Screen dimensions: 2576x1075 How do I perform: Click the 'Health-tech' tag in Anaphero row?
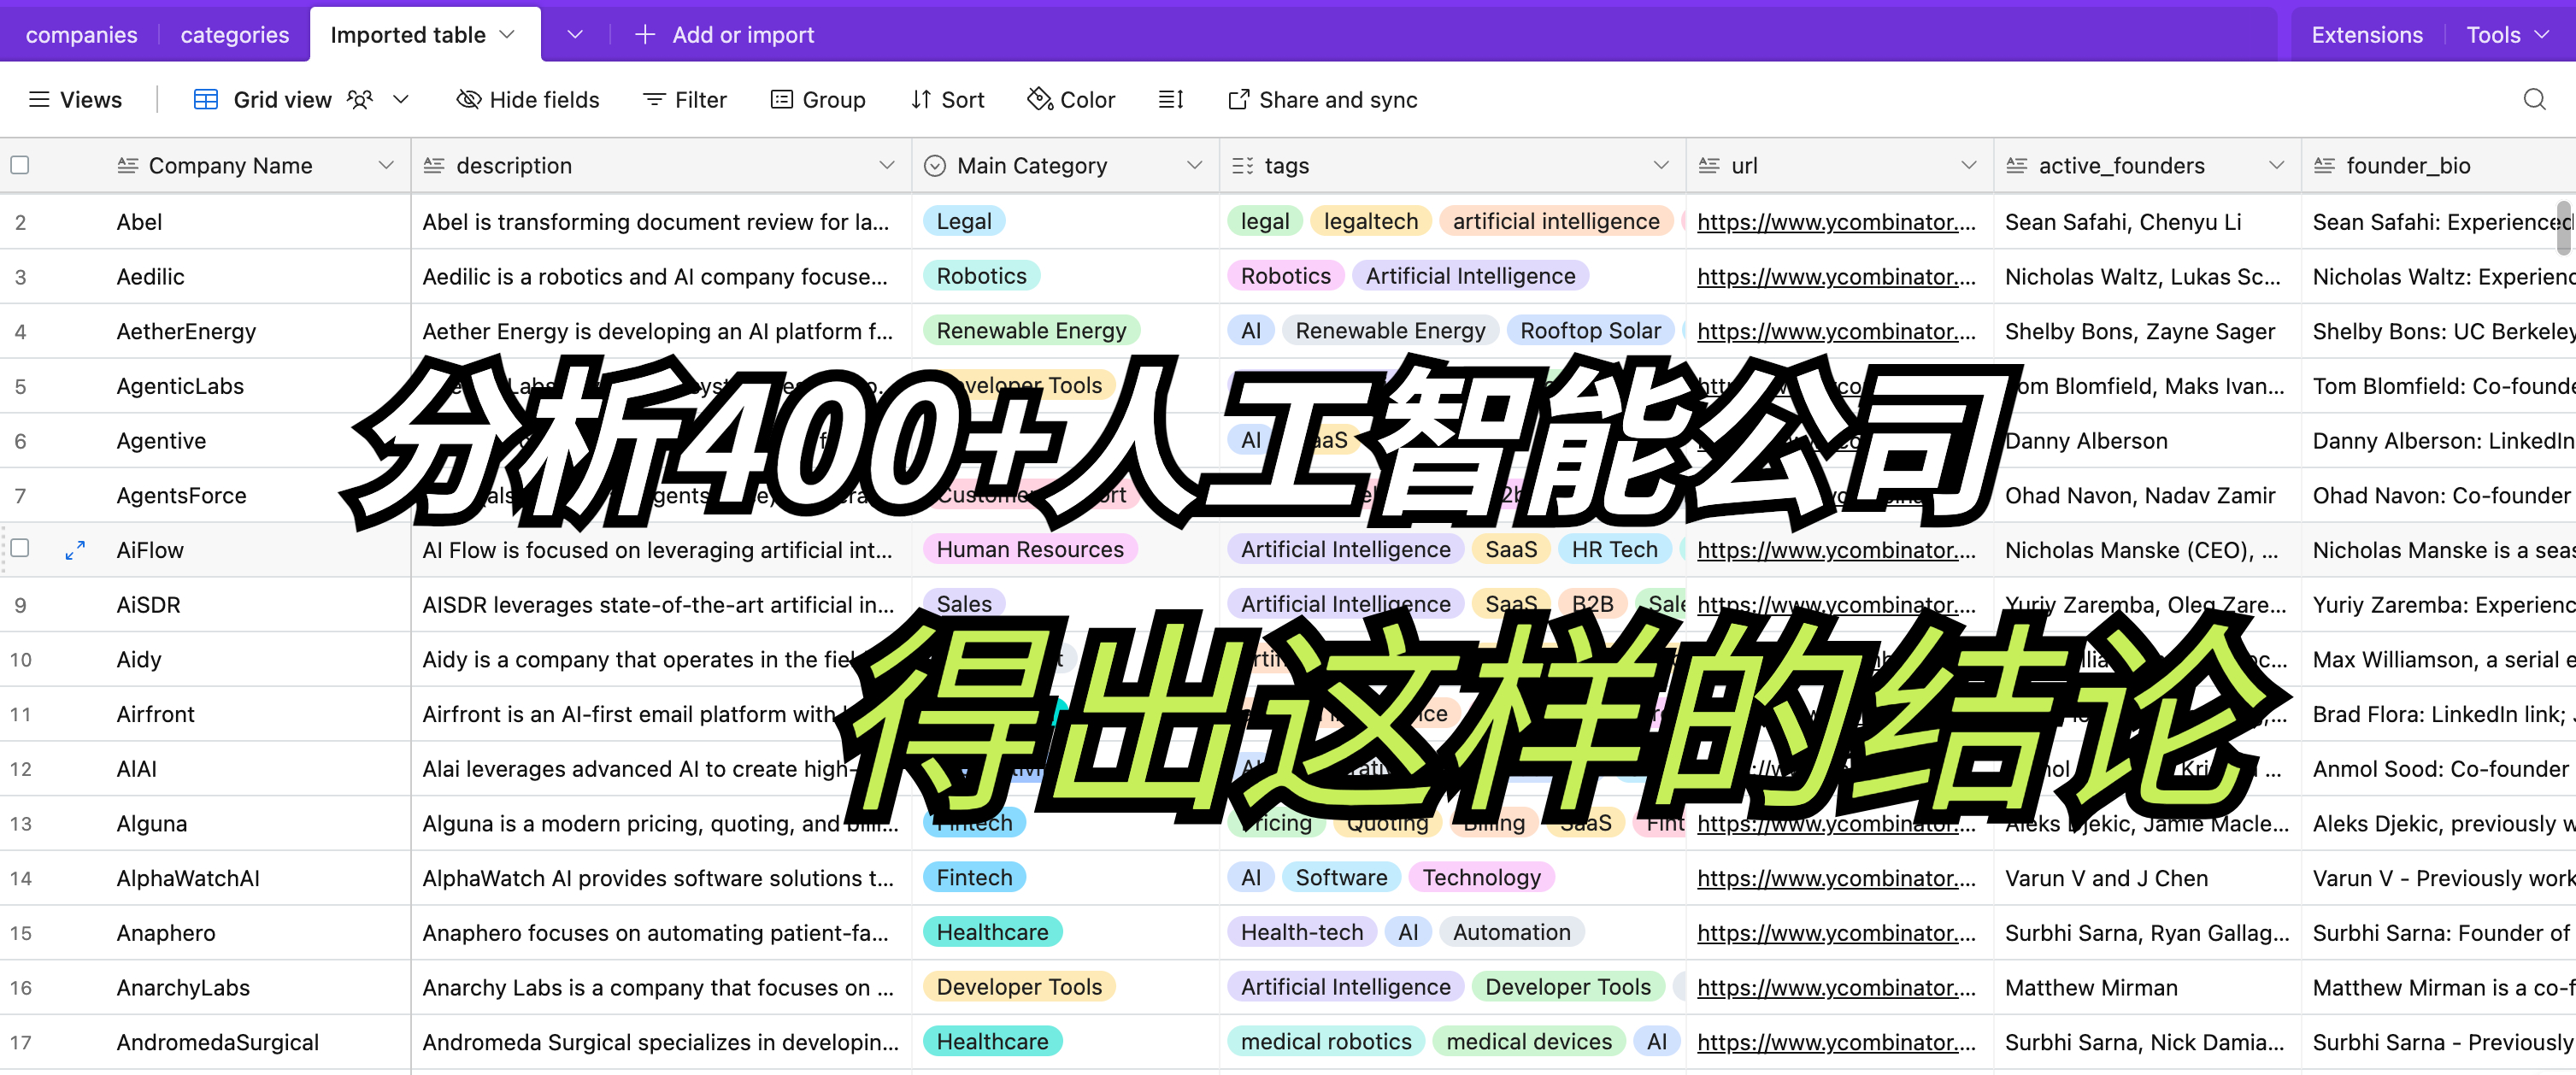[x=1301, y=932]
